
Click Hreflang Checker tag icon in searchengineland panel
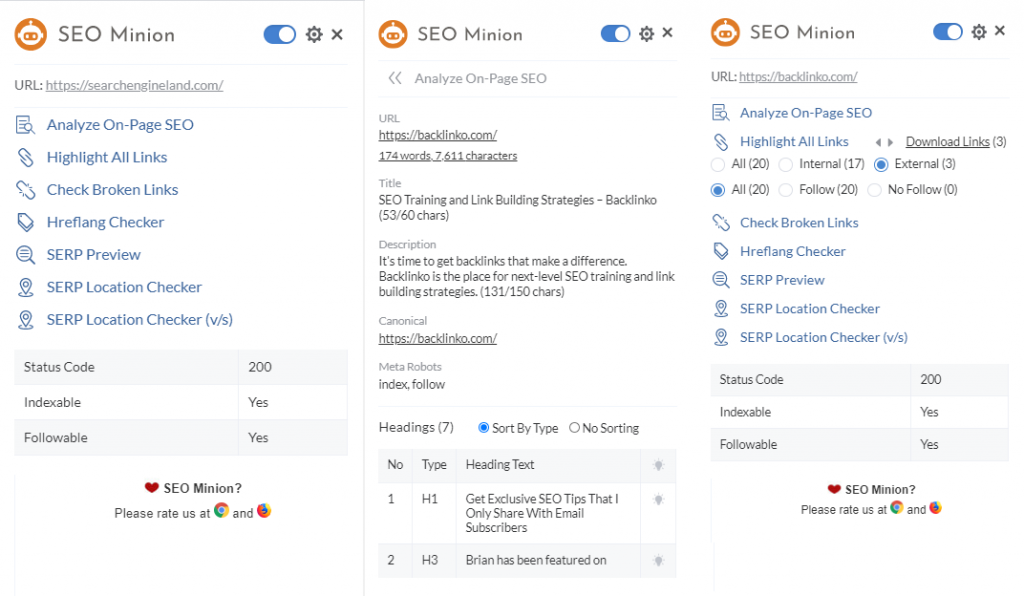point(25,223)
